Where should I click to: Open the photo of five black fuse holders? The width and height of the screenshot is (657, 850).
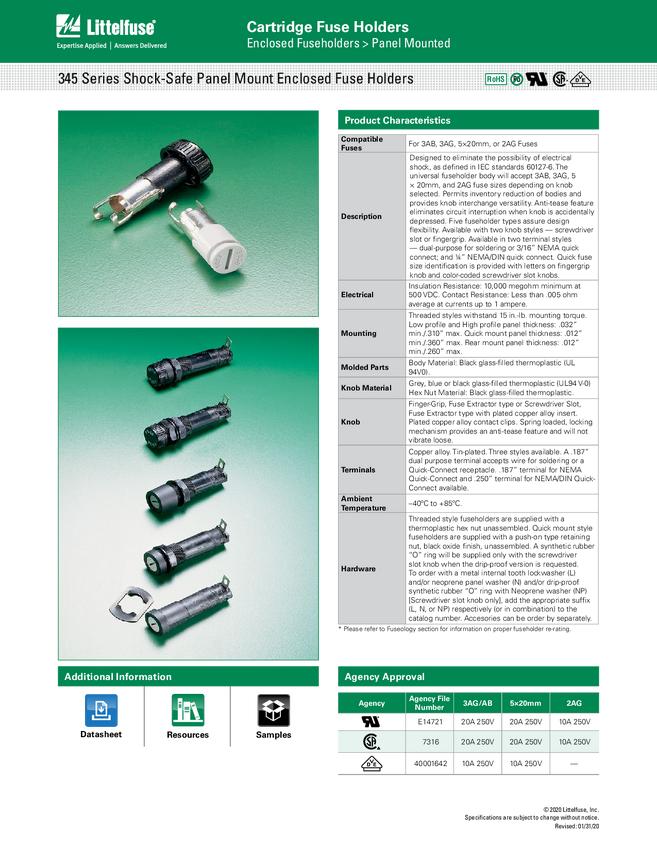(188, 494)
